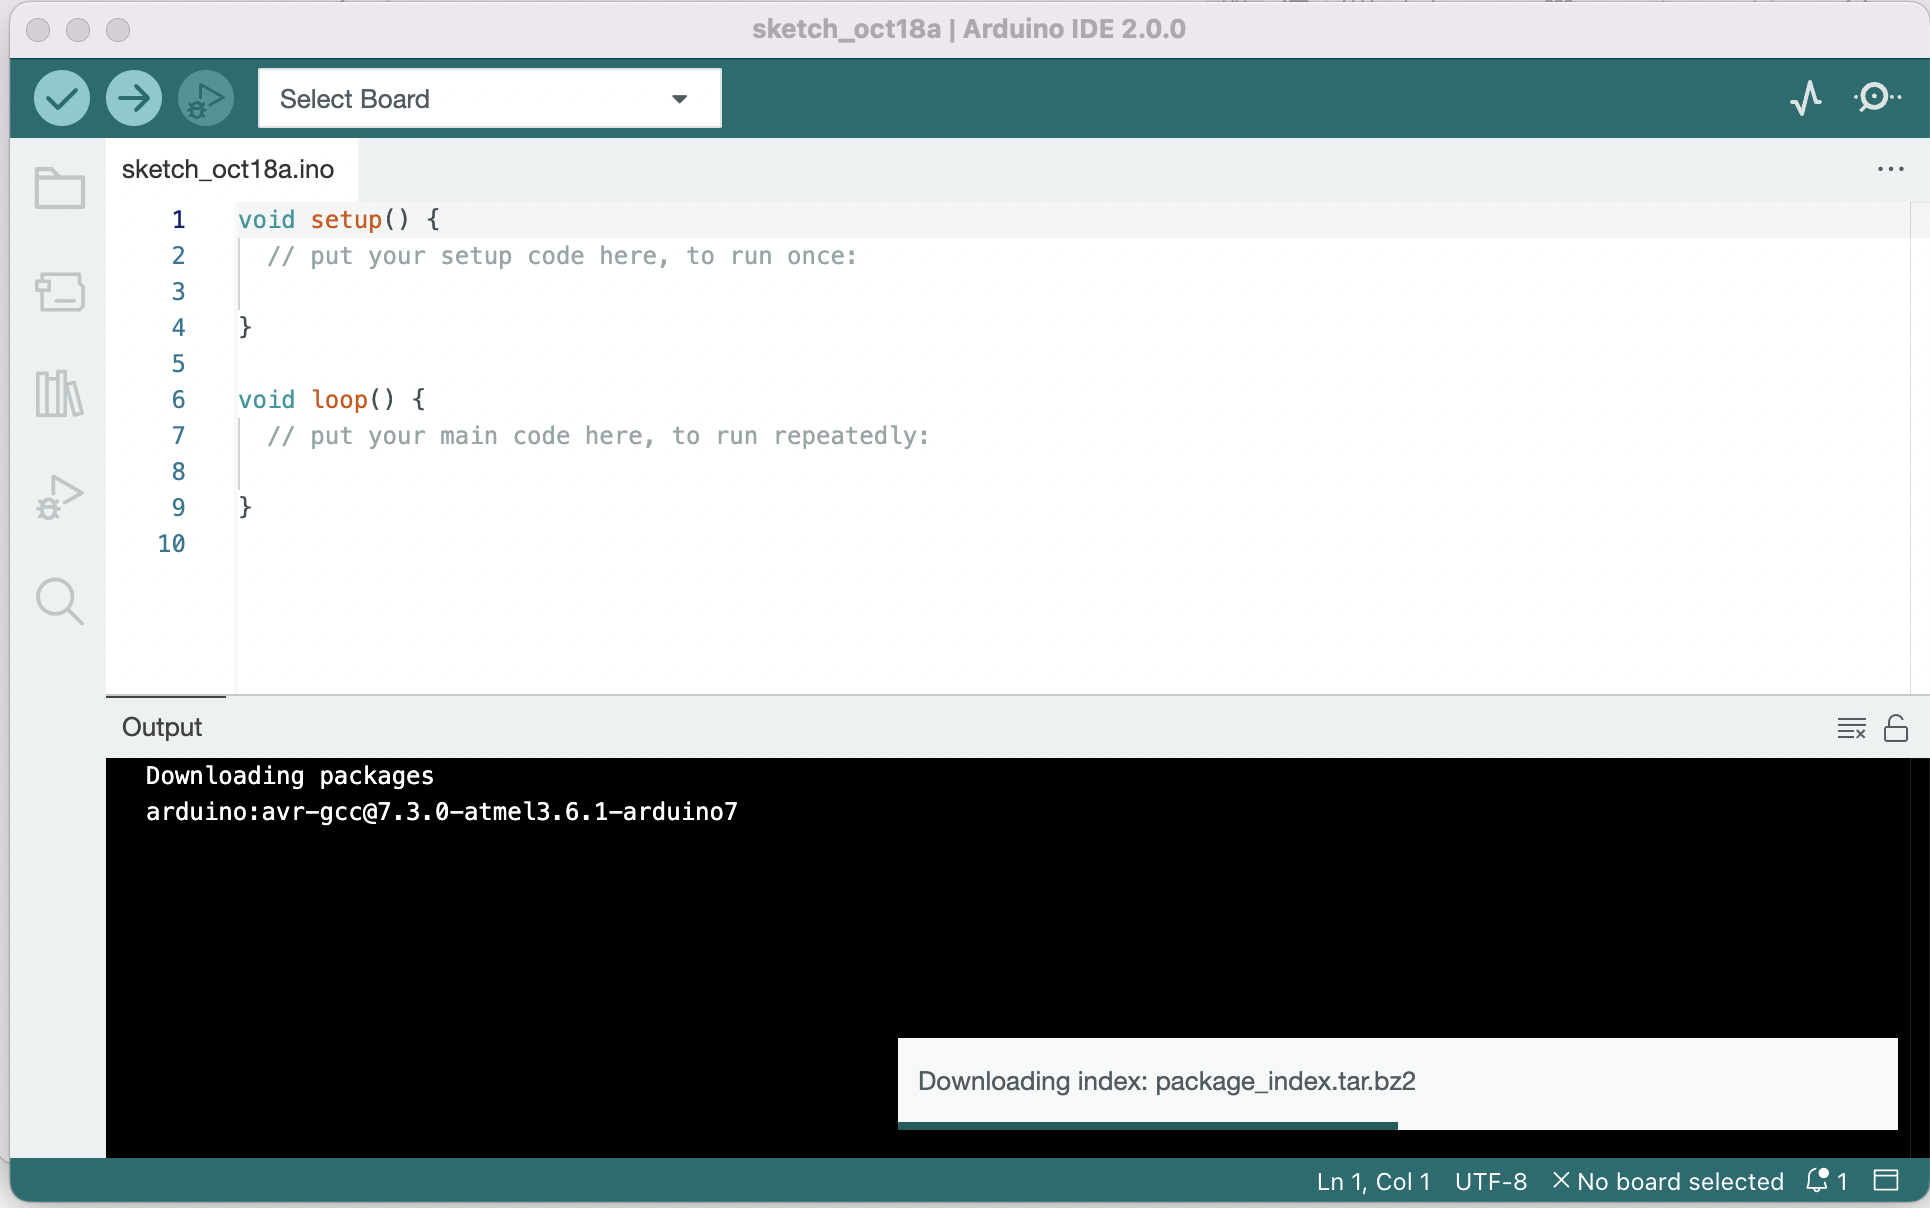Open the Debug sidebar panel icon
1930x1208 pixels.
click(x=60, y=497)
